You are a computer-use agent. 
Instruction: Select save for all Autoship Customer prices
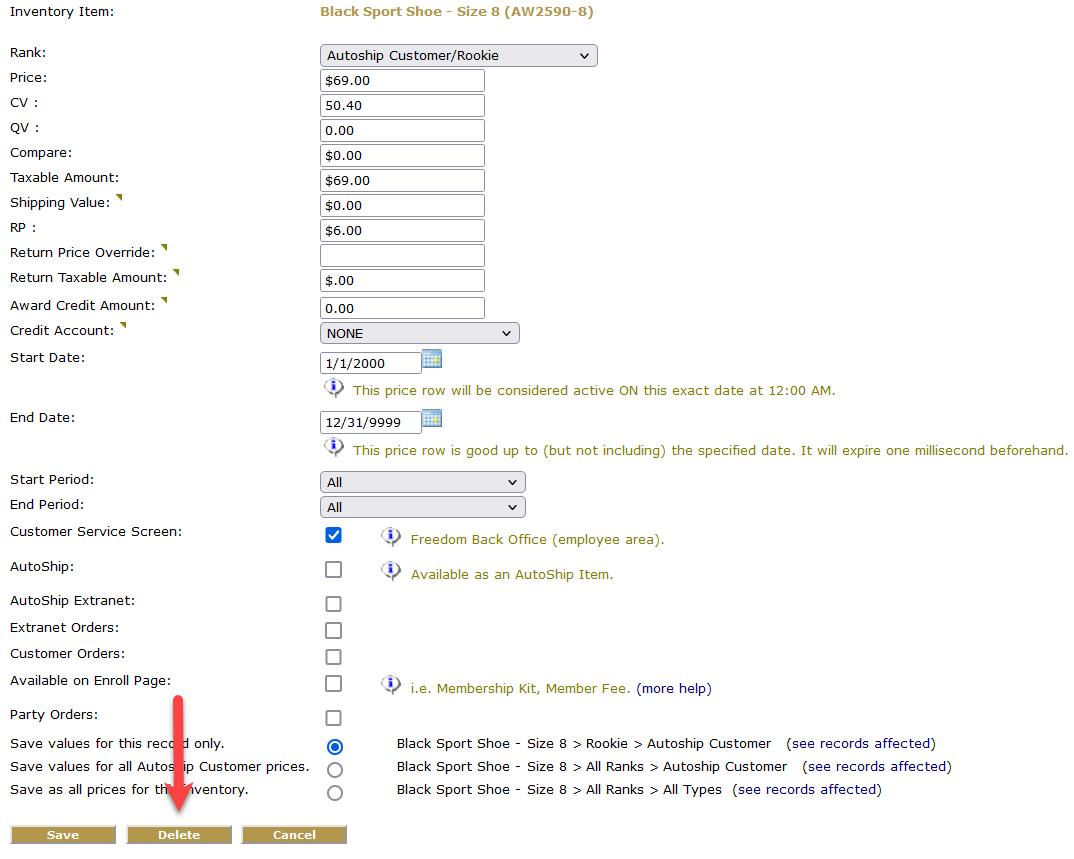(335, 770)
